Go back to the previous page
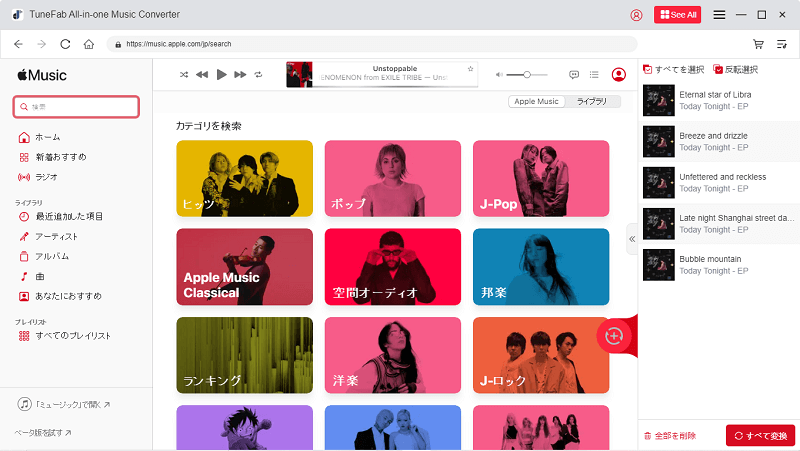Viewport: 800px width, 451px height. click(18, 44)
